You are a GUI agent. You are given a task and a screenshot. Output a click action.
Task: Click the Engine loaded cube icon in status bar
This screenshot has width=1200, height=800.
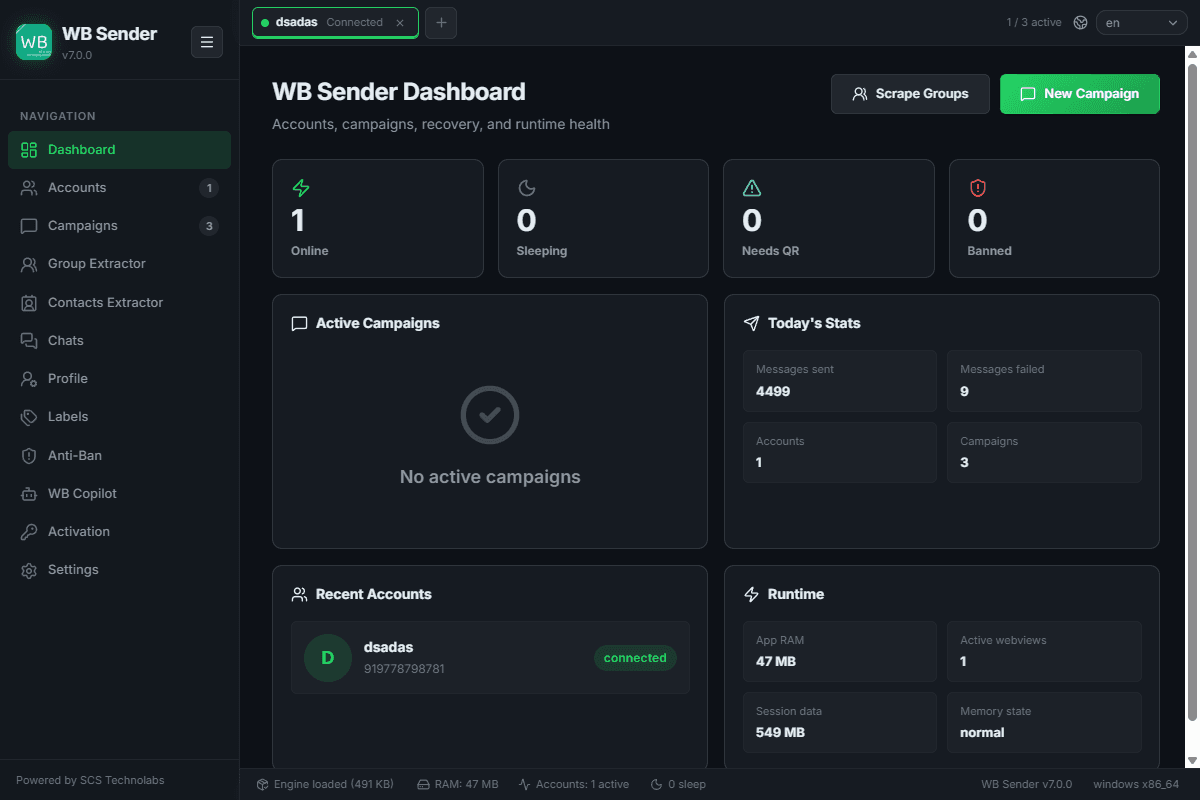263,784
